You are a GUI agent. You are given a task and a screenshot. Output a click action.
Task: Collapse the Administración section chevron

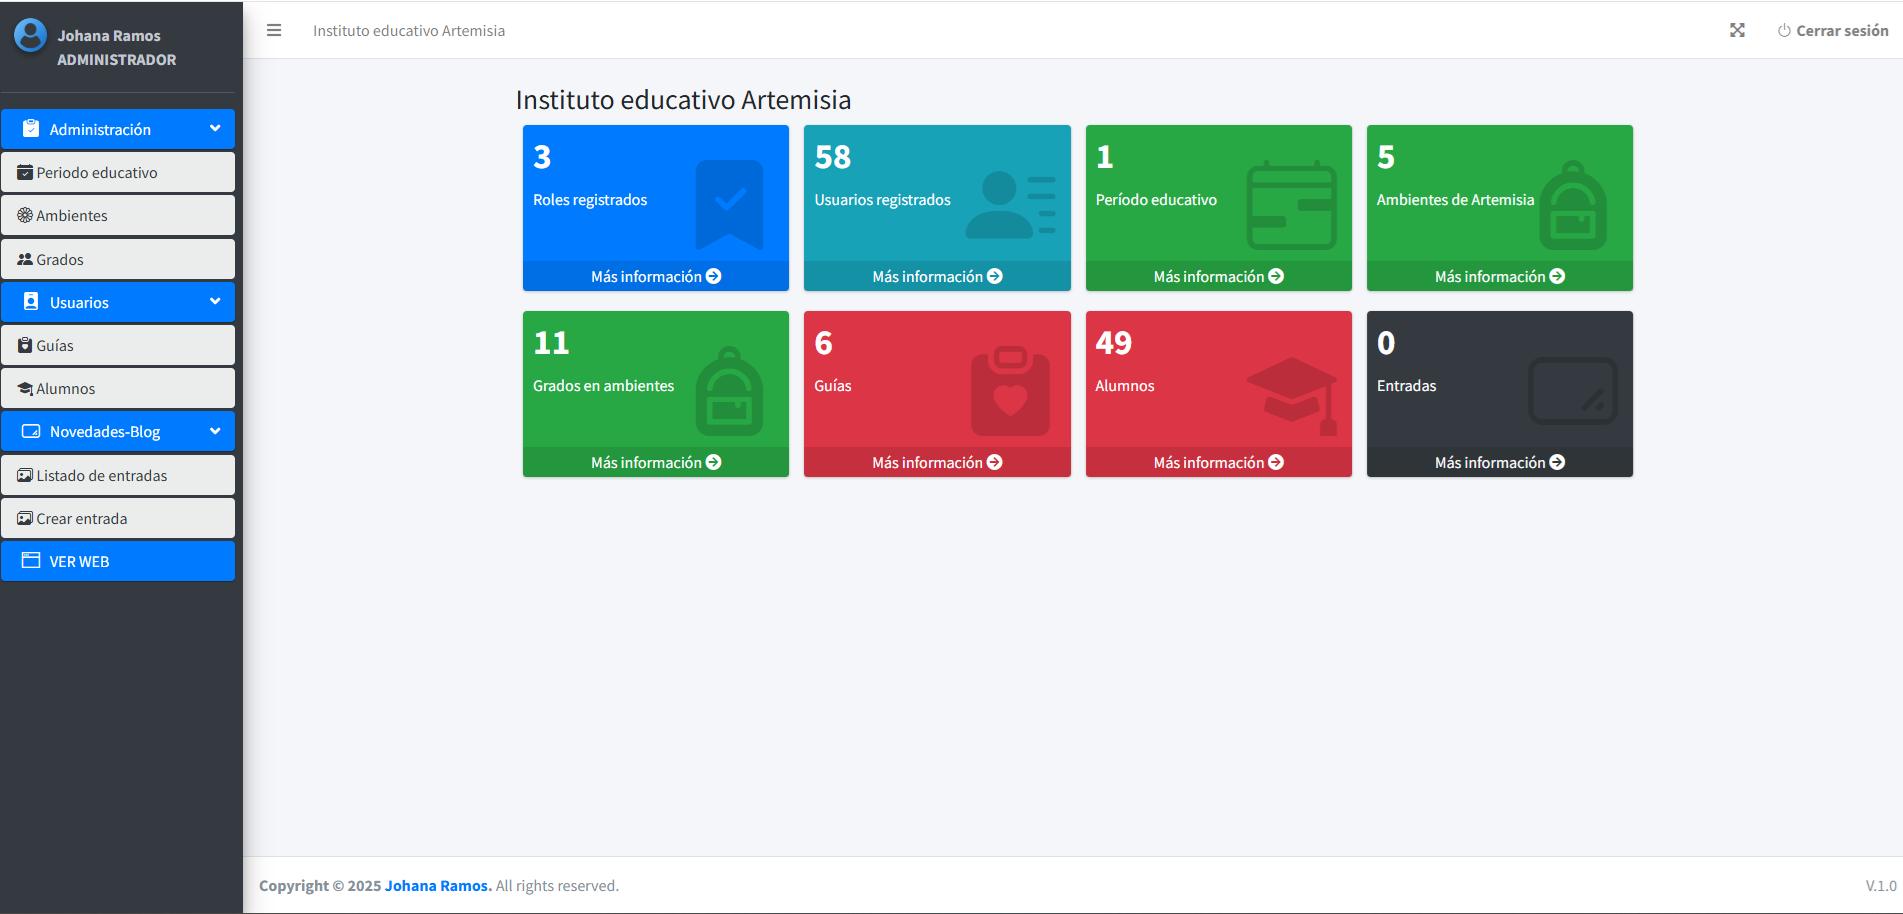click(x=215, y=129)
